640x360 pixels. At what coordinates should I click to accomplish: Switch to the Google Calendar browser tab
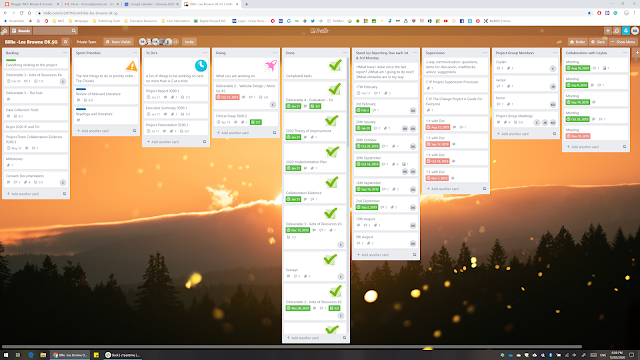151,4
